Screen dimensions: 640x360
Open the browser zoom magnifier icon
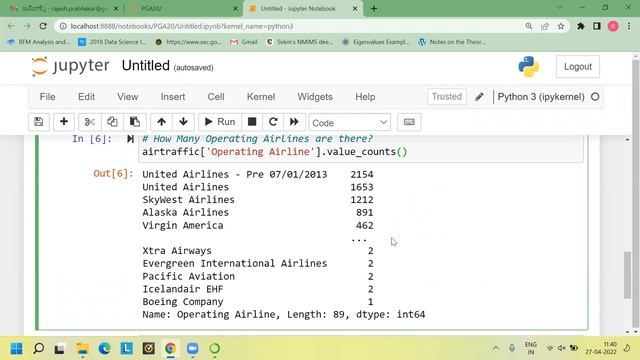pos(529,26)
